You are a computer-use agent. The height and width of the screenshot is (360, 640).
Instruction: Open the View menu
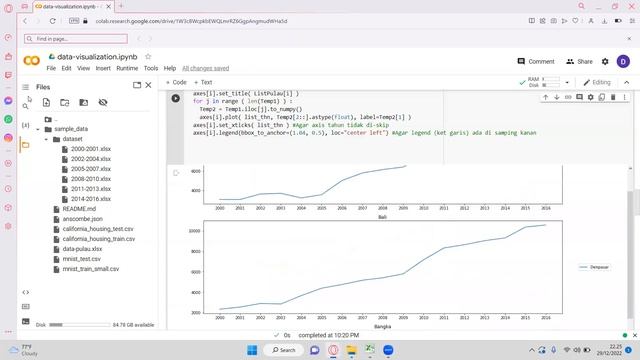tap(83, 68)
